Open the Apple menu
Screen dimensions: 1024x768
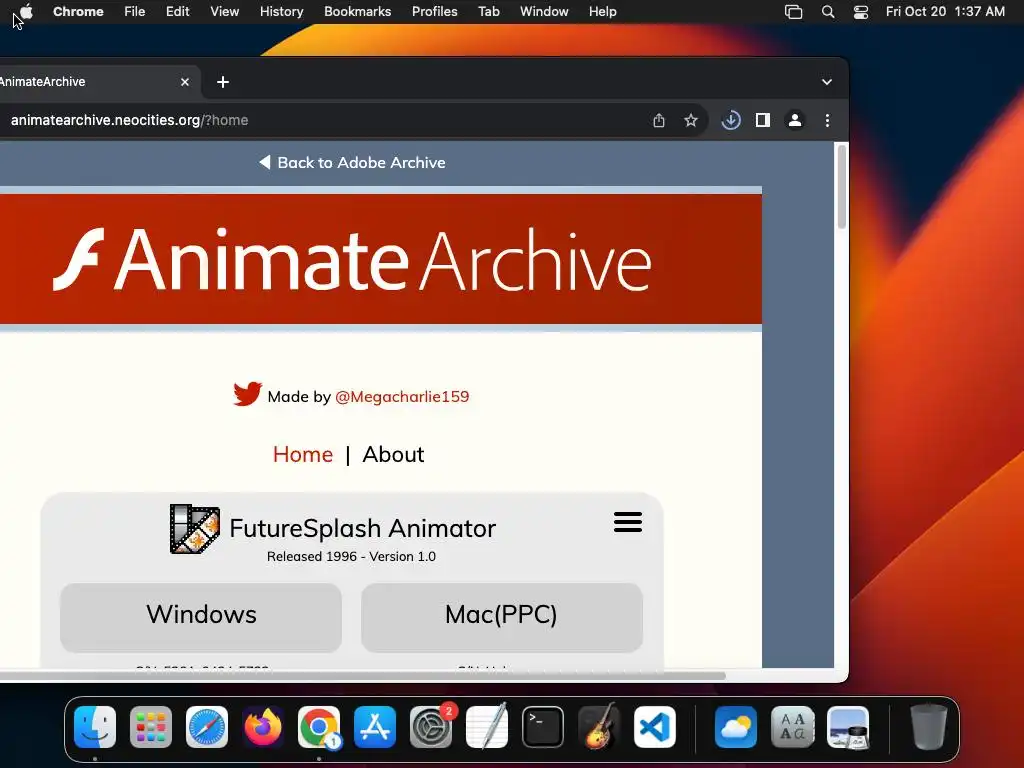coord(26,11)
